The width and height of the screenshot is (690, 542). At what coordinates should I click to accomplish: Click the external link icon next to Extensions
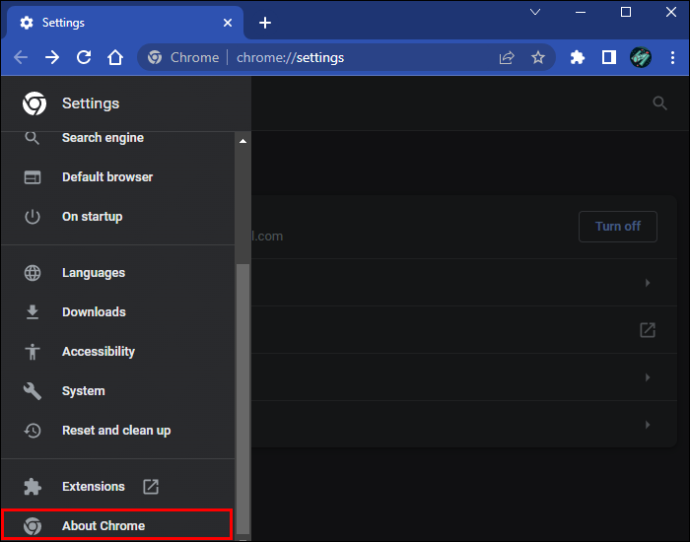click(x=150, y=487)
